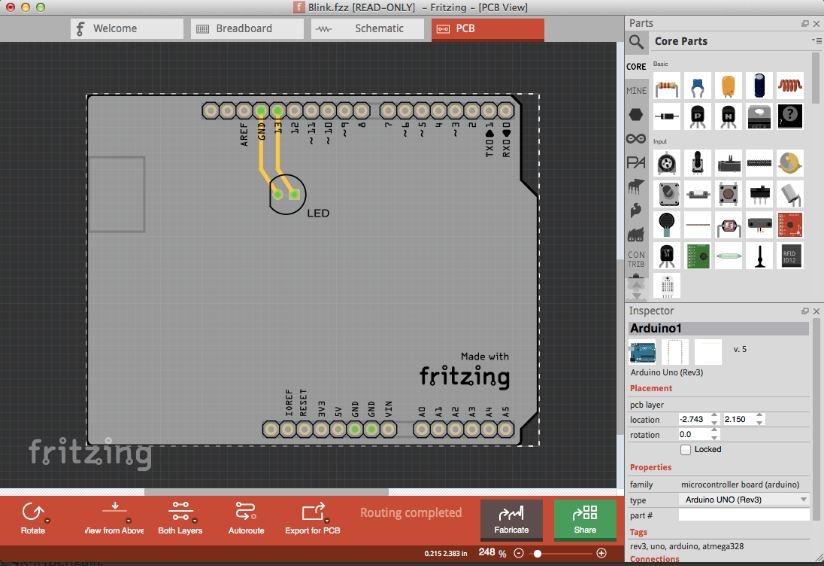This screenshot has height=566, width=824.
Task: Switch to the Schematic tab
Action: point(367,28)
